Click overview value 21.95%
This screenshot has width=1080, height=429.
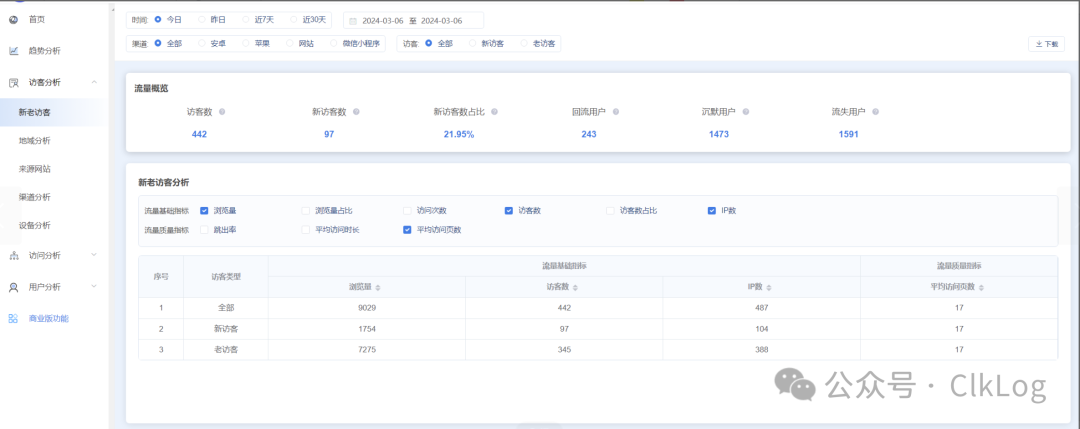click(459, 134)
